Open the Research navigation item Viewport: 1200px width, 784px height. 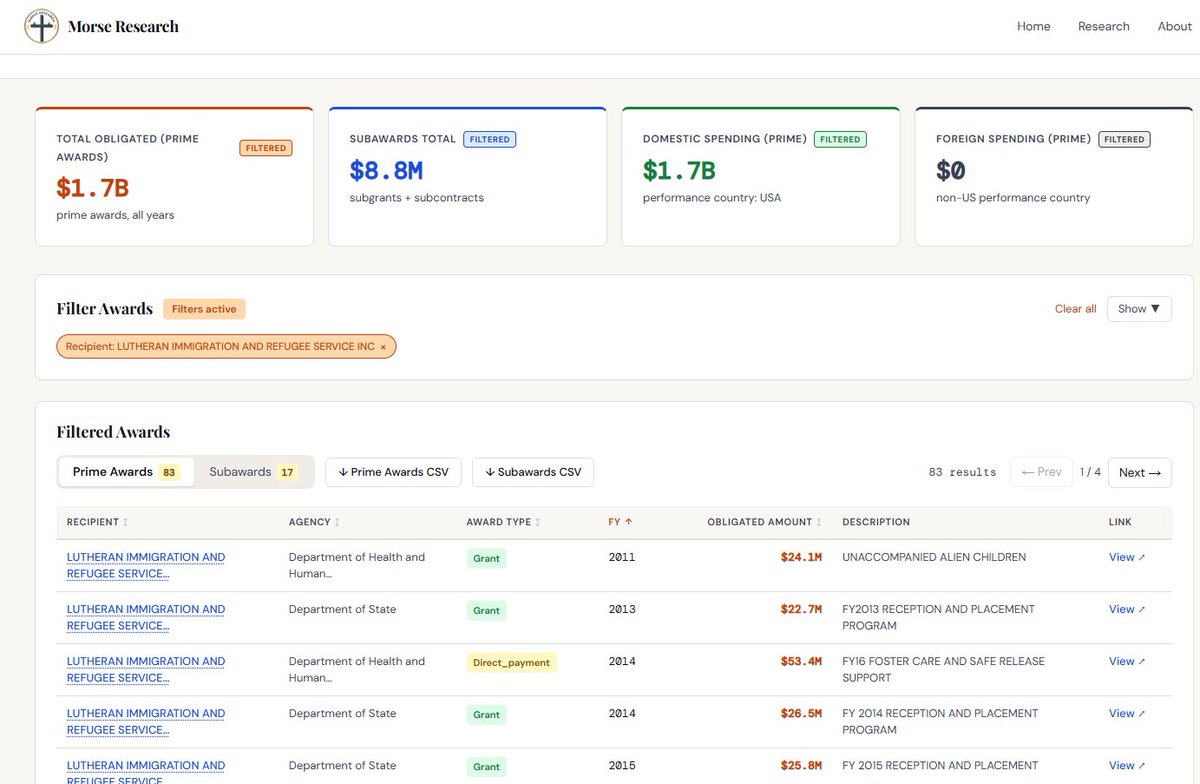tap(1103, 27)
